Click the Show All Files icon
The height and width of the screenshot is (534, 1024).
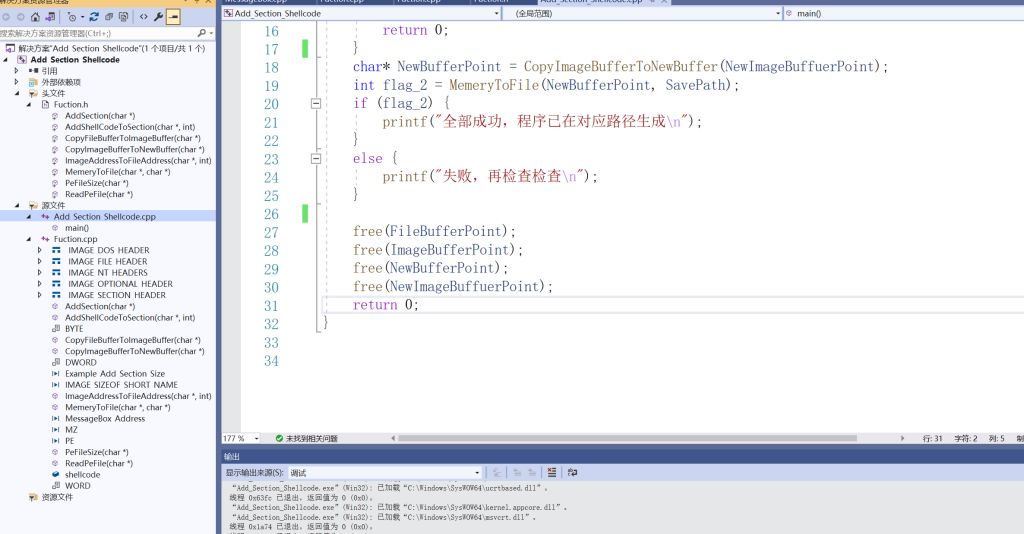(x=123, y=17)
